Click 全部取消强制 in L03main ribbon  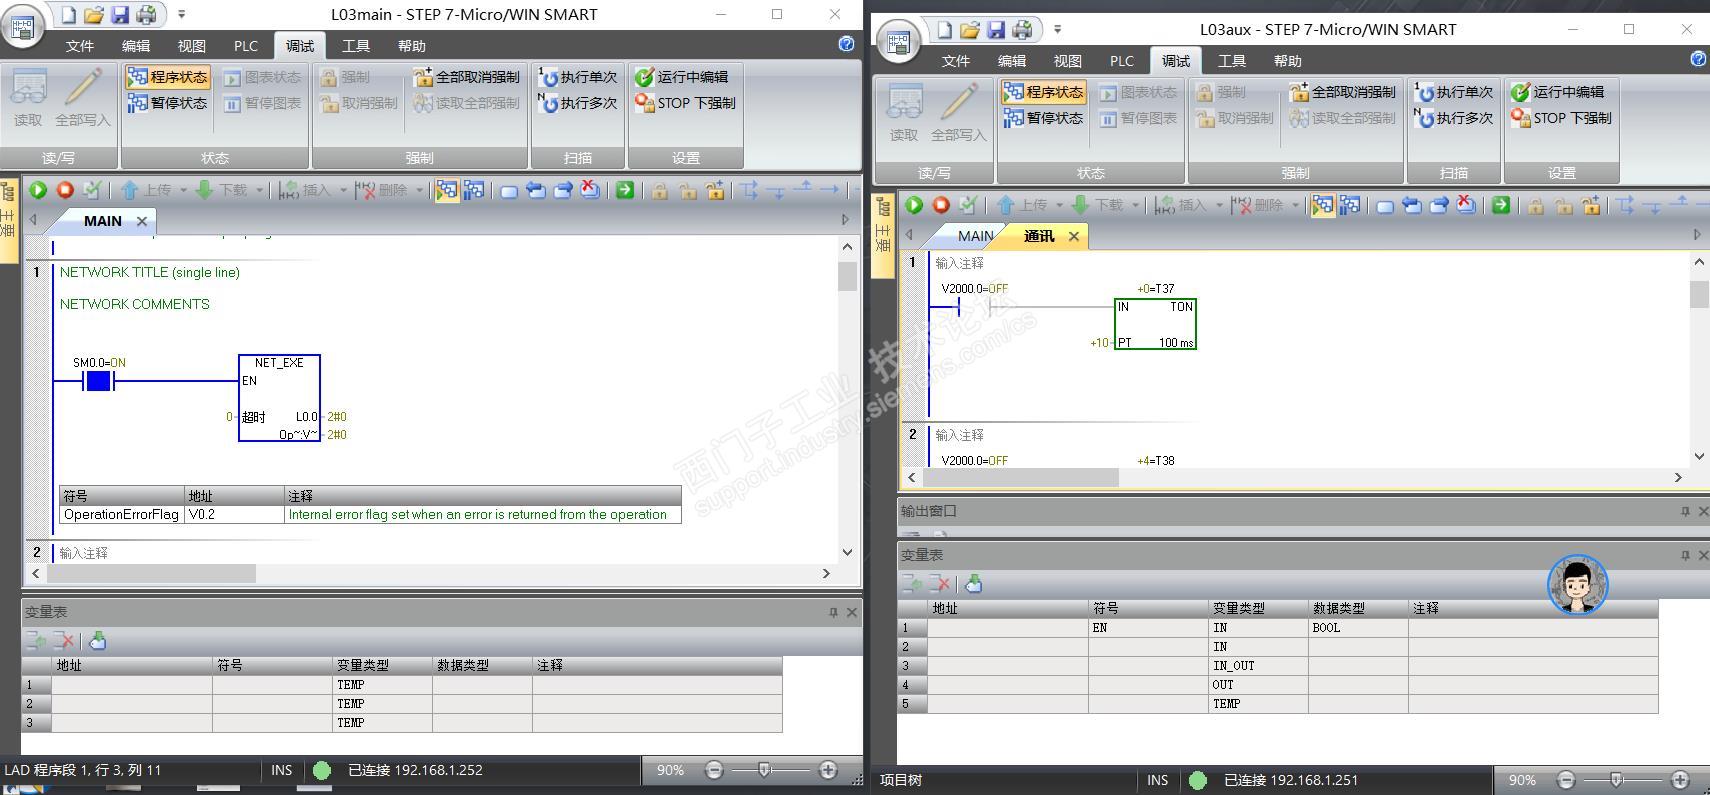[467, 77]
